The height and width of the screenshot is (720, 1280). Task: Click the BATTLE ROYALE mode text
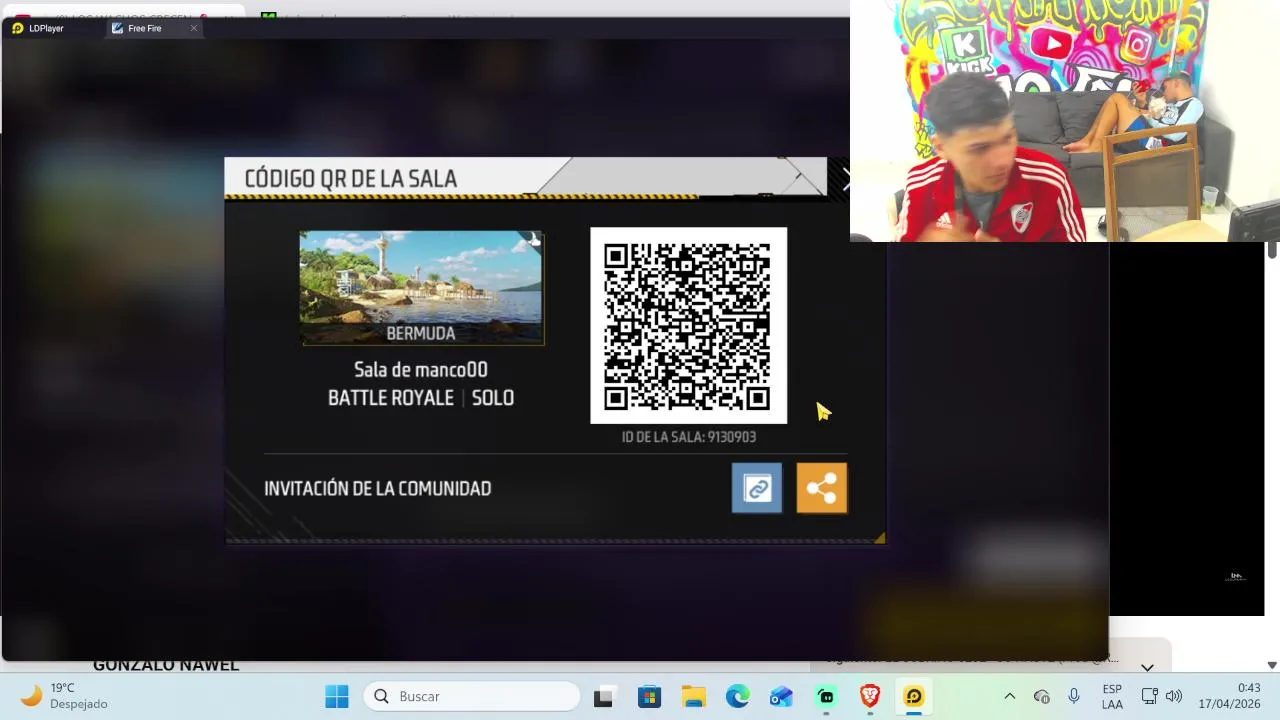tap(391, 398)
